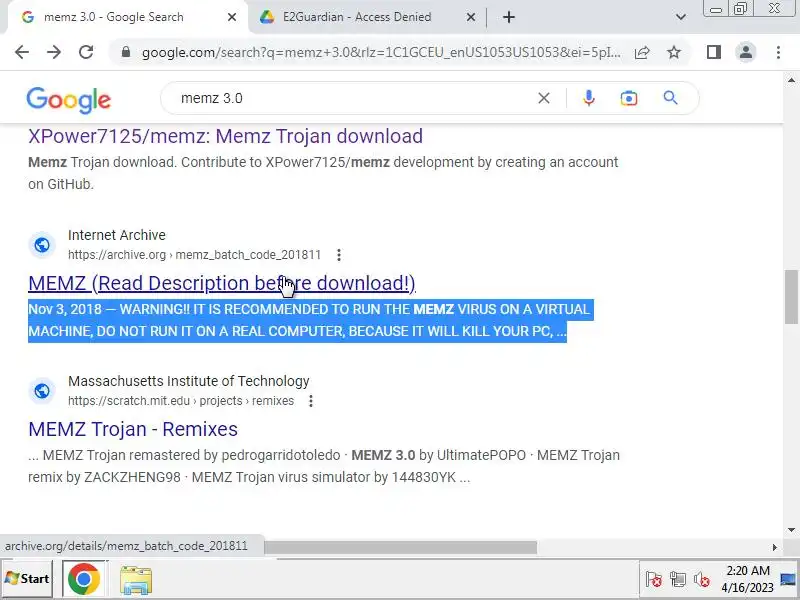Open a new tab with the plus button
This screenshot has width=800, height=600.
(509, 17)
